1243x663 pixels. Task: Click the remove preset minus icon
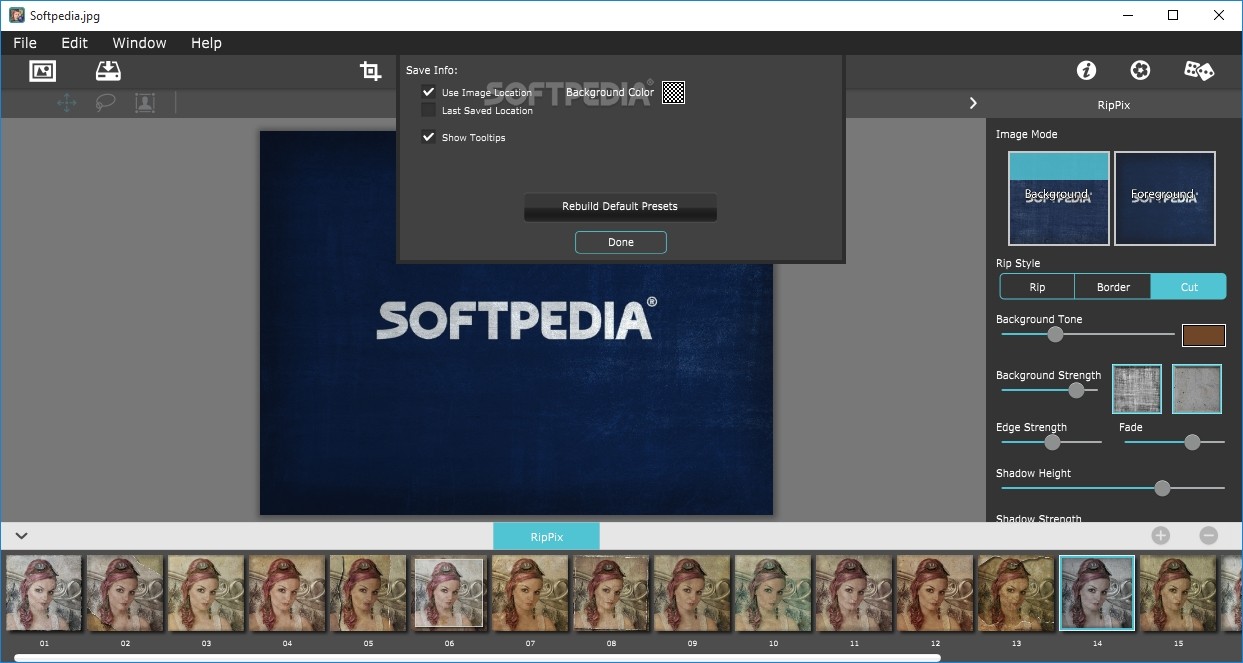click(x=1208, y=535)
